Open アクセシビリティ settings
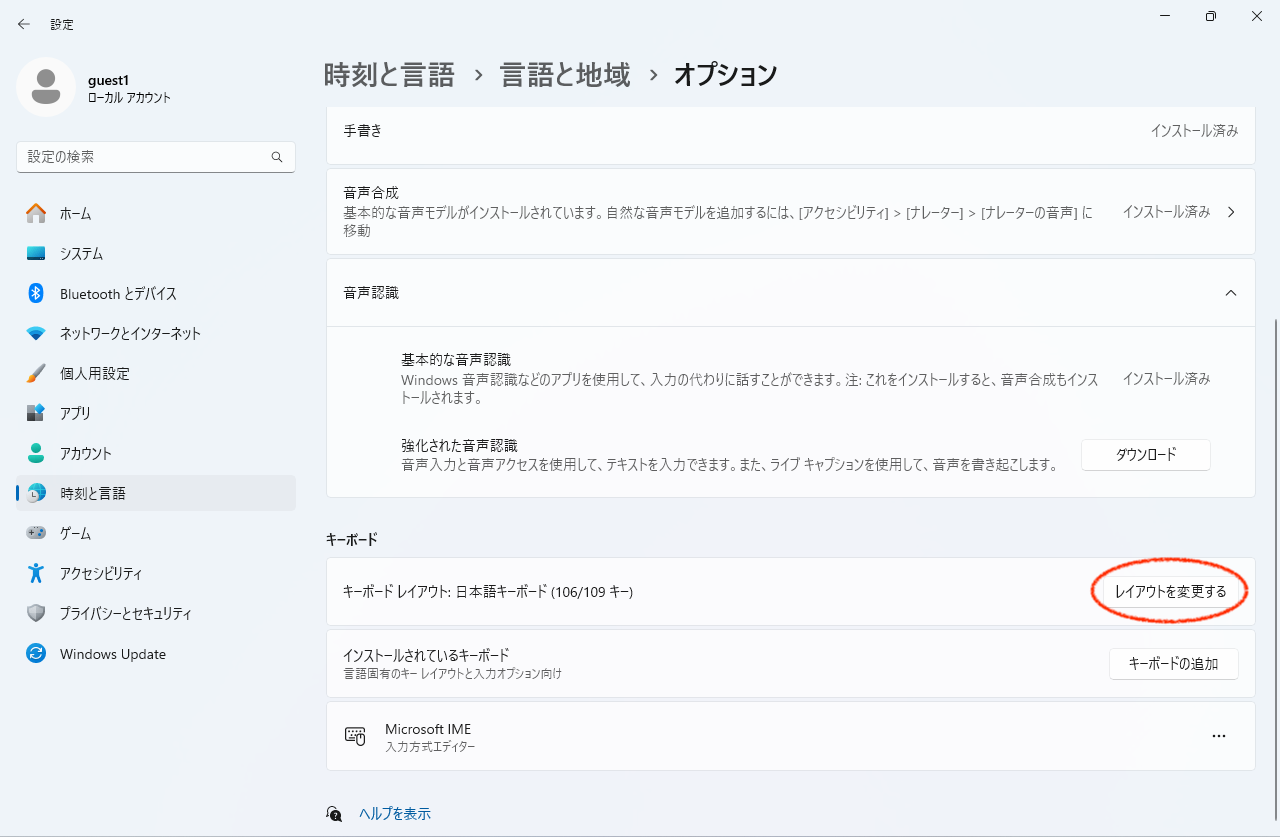The width and height of the screenshot is (1280, 837). click(x=156, y=573)
